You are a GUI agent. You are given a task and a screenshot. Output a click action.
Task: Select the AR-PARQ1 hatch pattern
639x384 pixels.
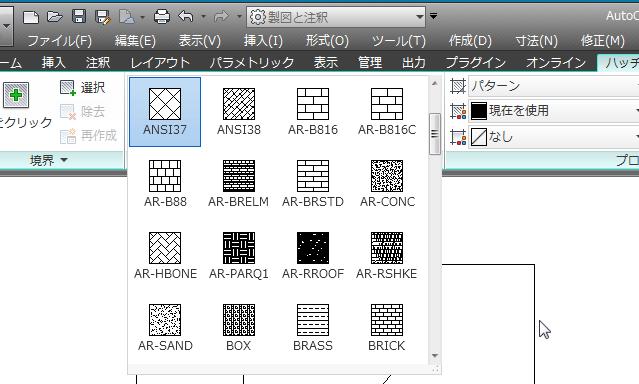tap(239, 256)
